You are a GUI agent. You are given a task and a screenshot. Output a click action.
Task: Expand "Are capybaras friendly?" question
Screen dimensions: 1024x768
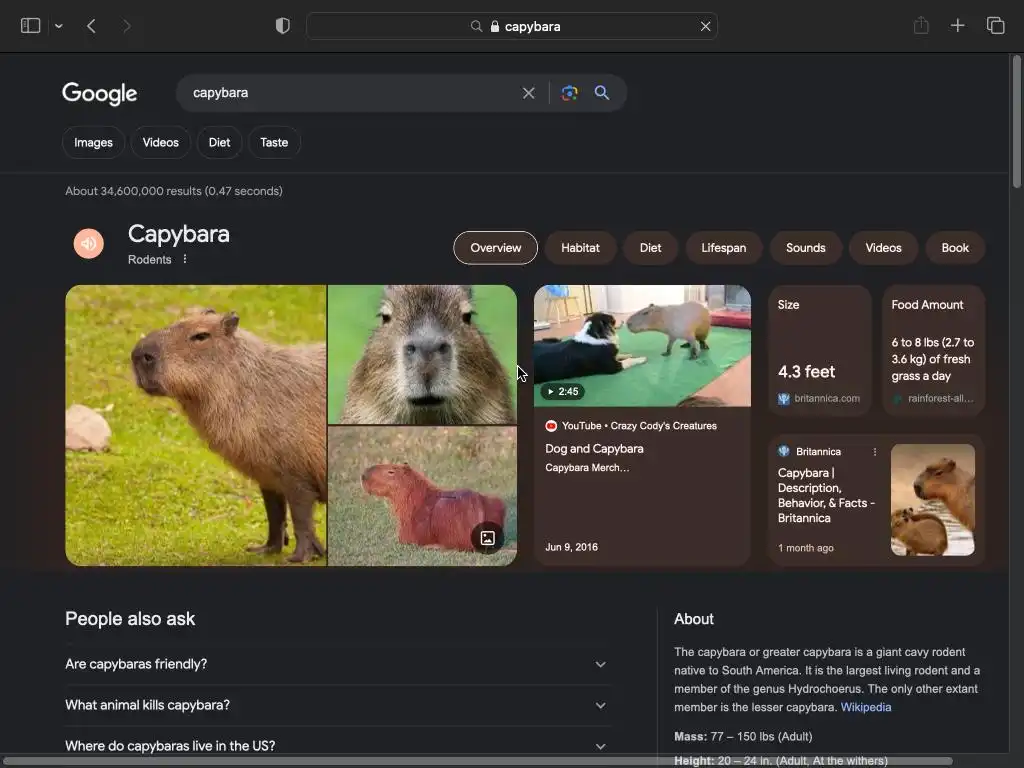pos(338,664)
